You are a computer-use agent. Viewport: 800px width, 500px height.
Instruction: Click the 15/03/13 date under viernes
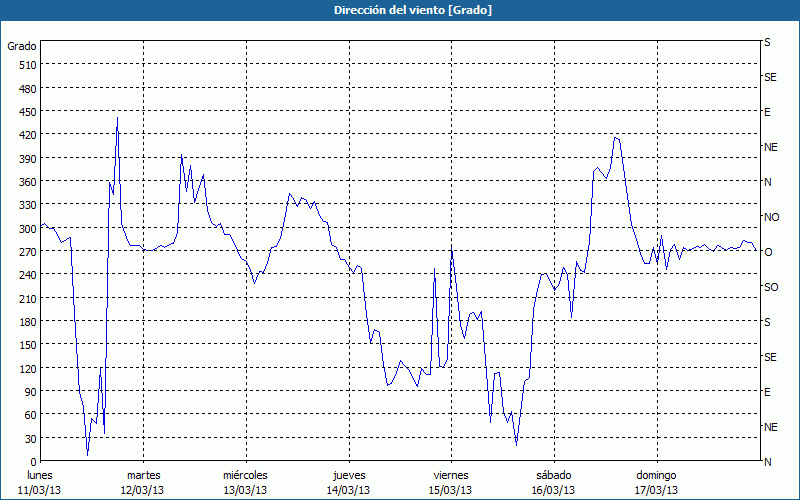[x=450, y=490]
